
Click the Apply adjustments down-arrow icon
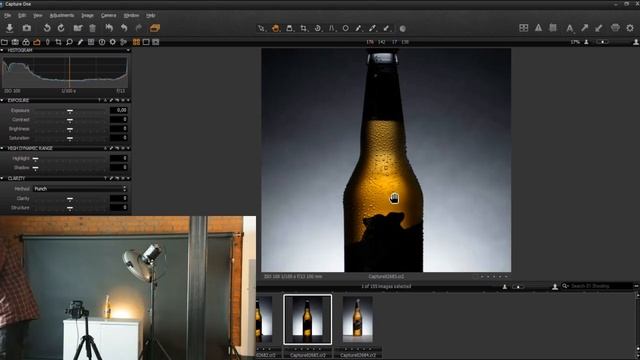pyautogui.click(x=599, y=28)
